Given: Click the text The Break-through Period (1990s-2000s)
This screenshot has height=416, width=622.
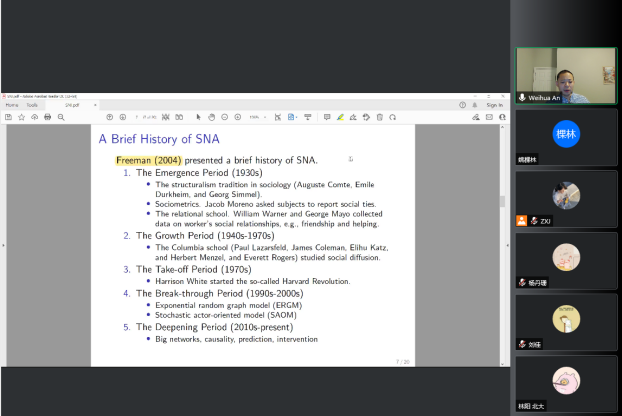Looking at the screenshot, I should pos(220,293).
